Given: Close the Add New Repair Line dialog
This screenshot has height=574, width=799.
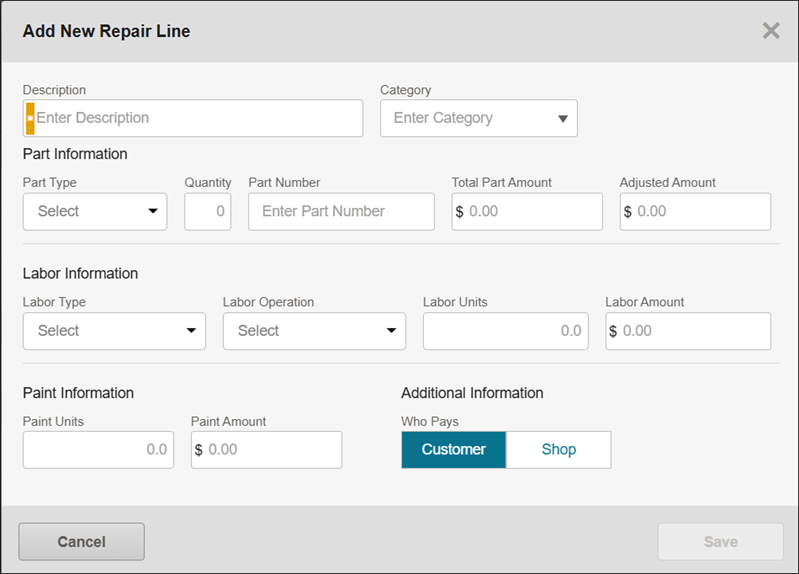Looking at the screenshot, I should pyautogui.click(x=770, y=30).
